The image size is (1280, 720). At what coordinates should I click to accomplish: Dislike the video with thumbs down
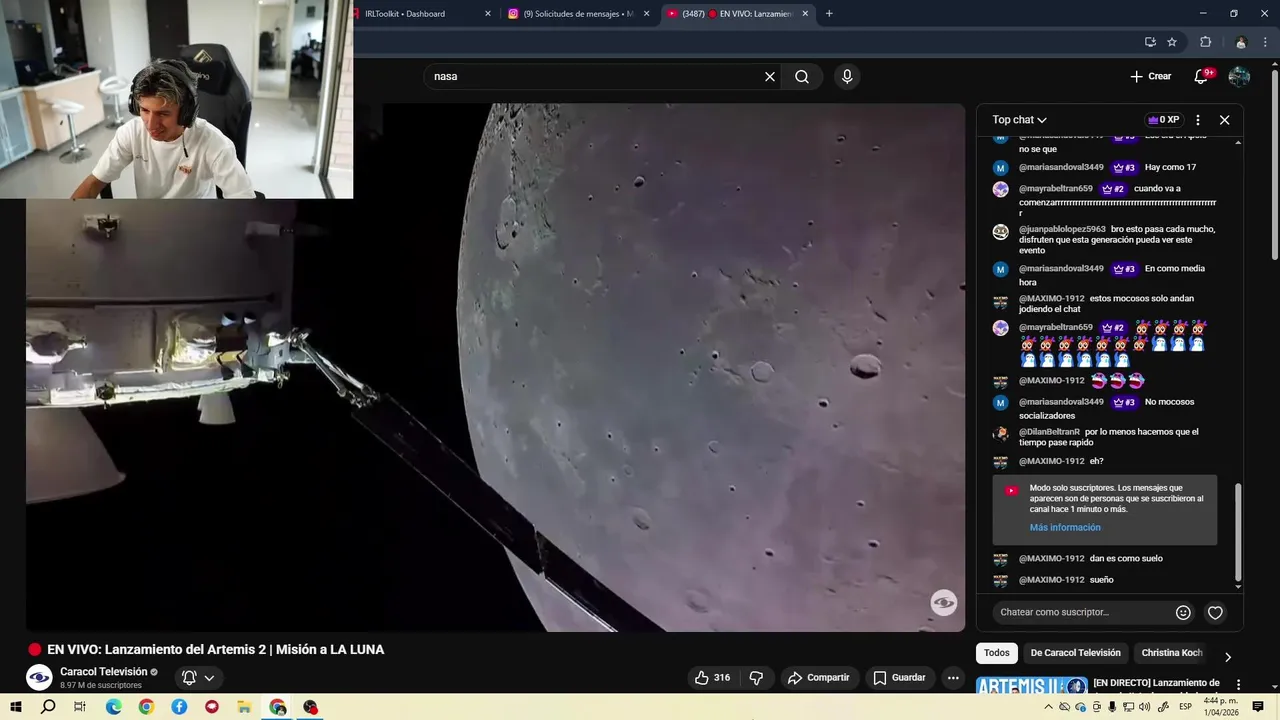[x=756, y=678]
